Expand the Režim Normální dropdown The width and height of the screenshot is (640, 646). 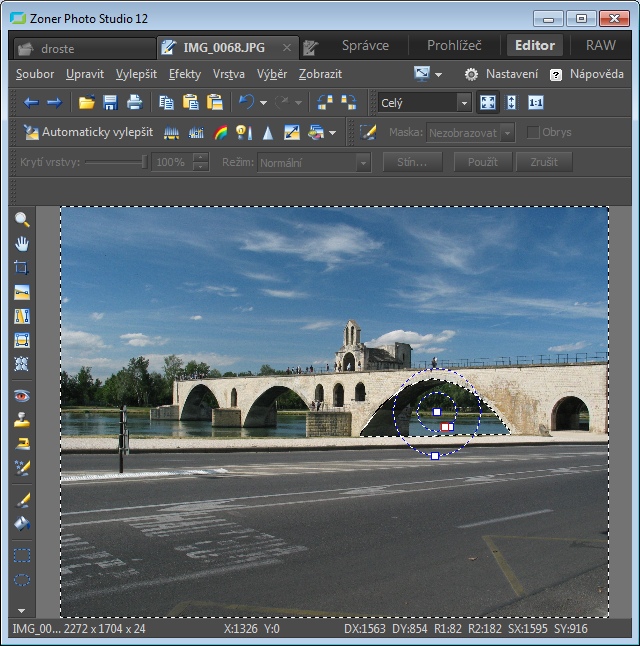coord(363,163)
